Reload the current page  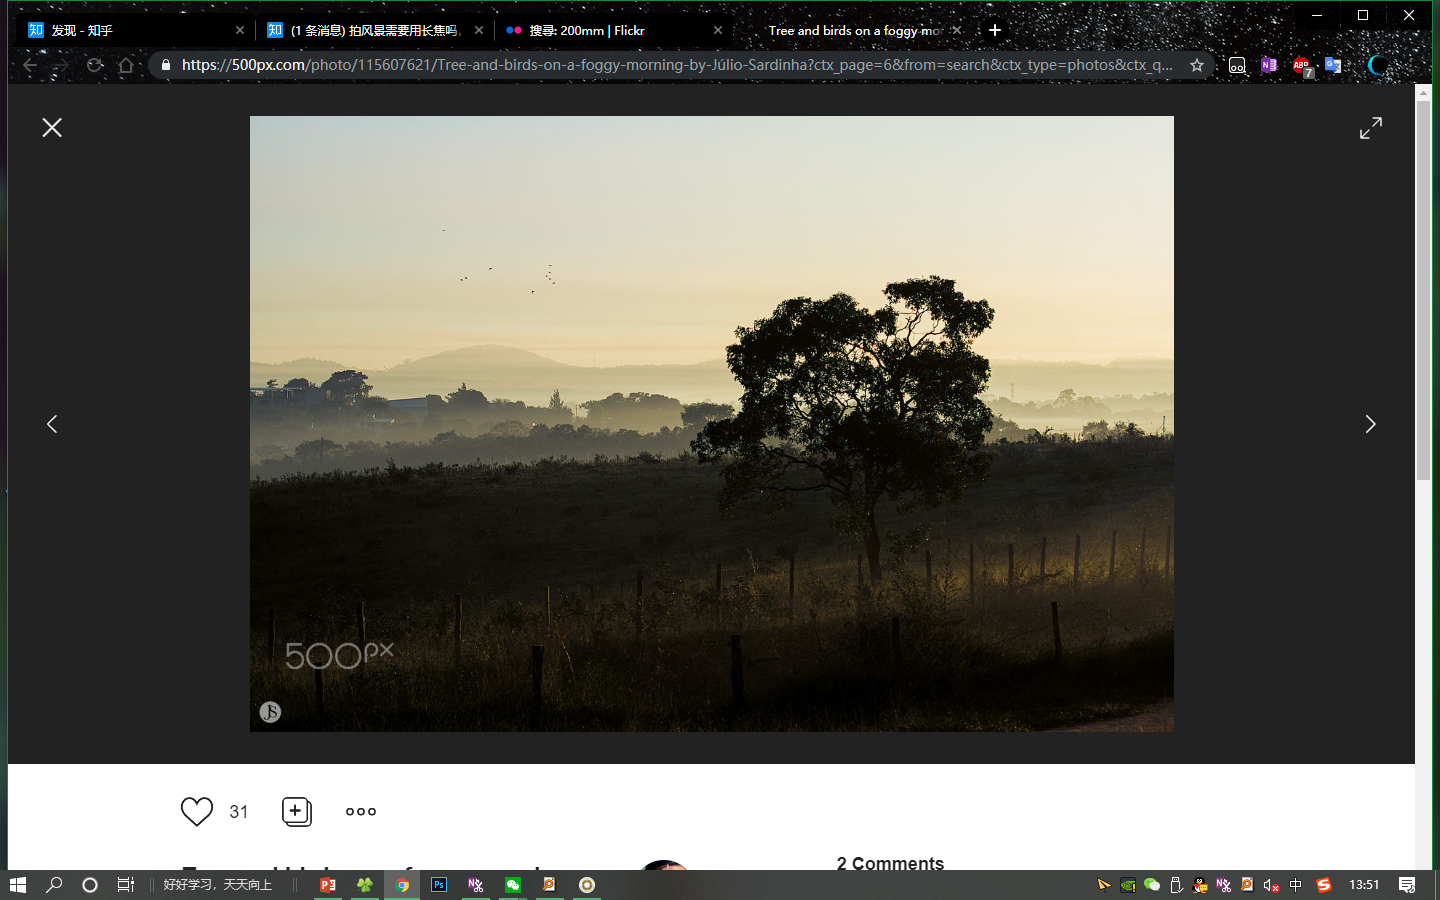[95, 65]
